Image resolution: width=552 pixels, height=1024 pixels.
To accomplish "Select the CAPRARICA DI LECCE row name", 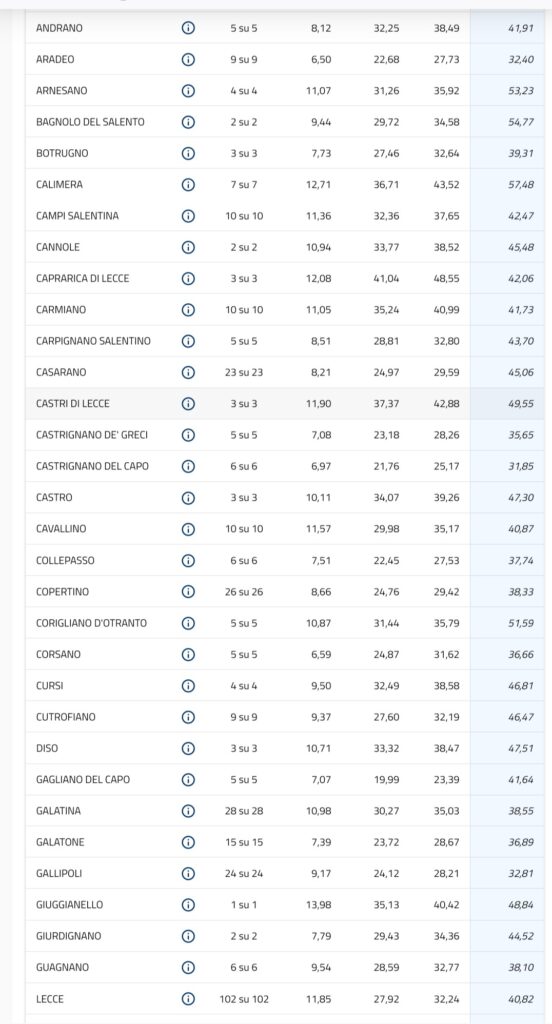I will [x=82, y=278].
